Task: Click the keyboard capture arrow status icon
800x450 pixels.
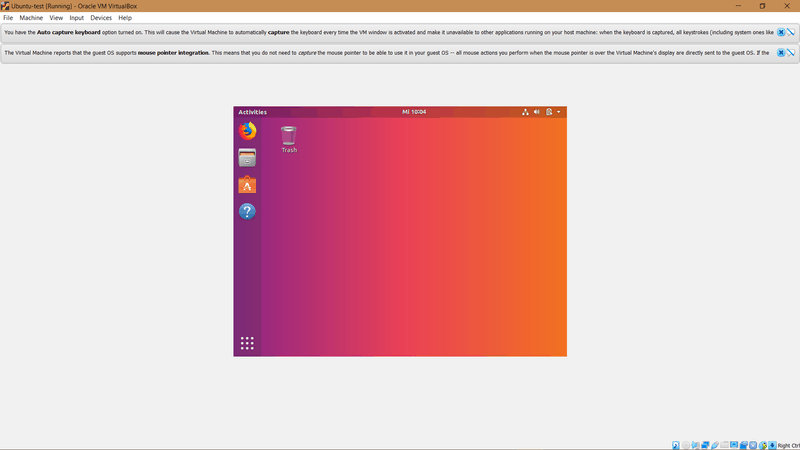Action: coord(772,445)
